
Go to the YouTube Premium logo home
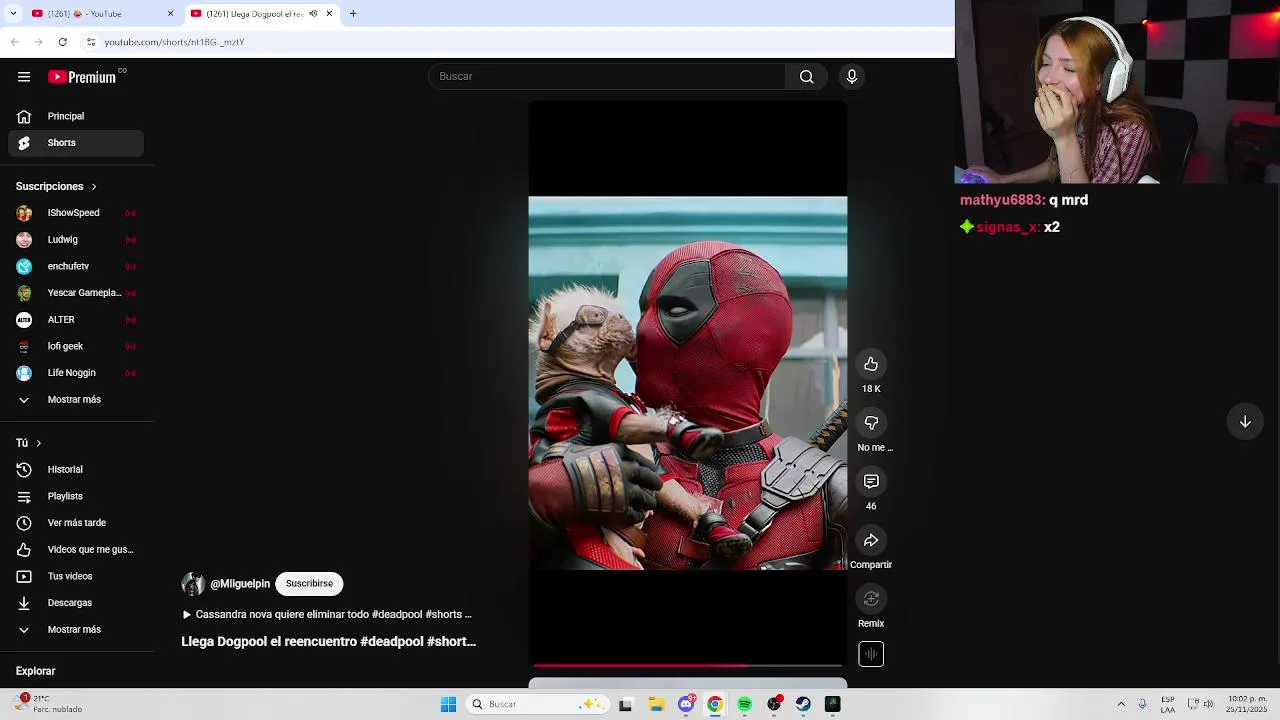[82, 77]
